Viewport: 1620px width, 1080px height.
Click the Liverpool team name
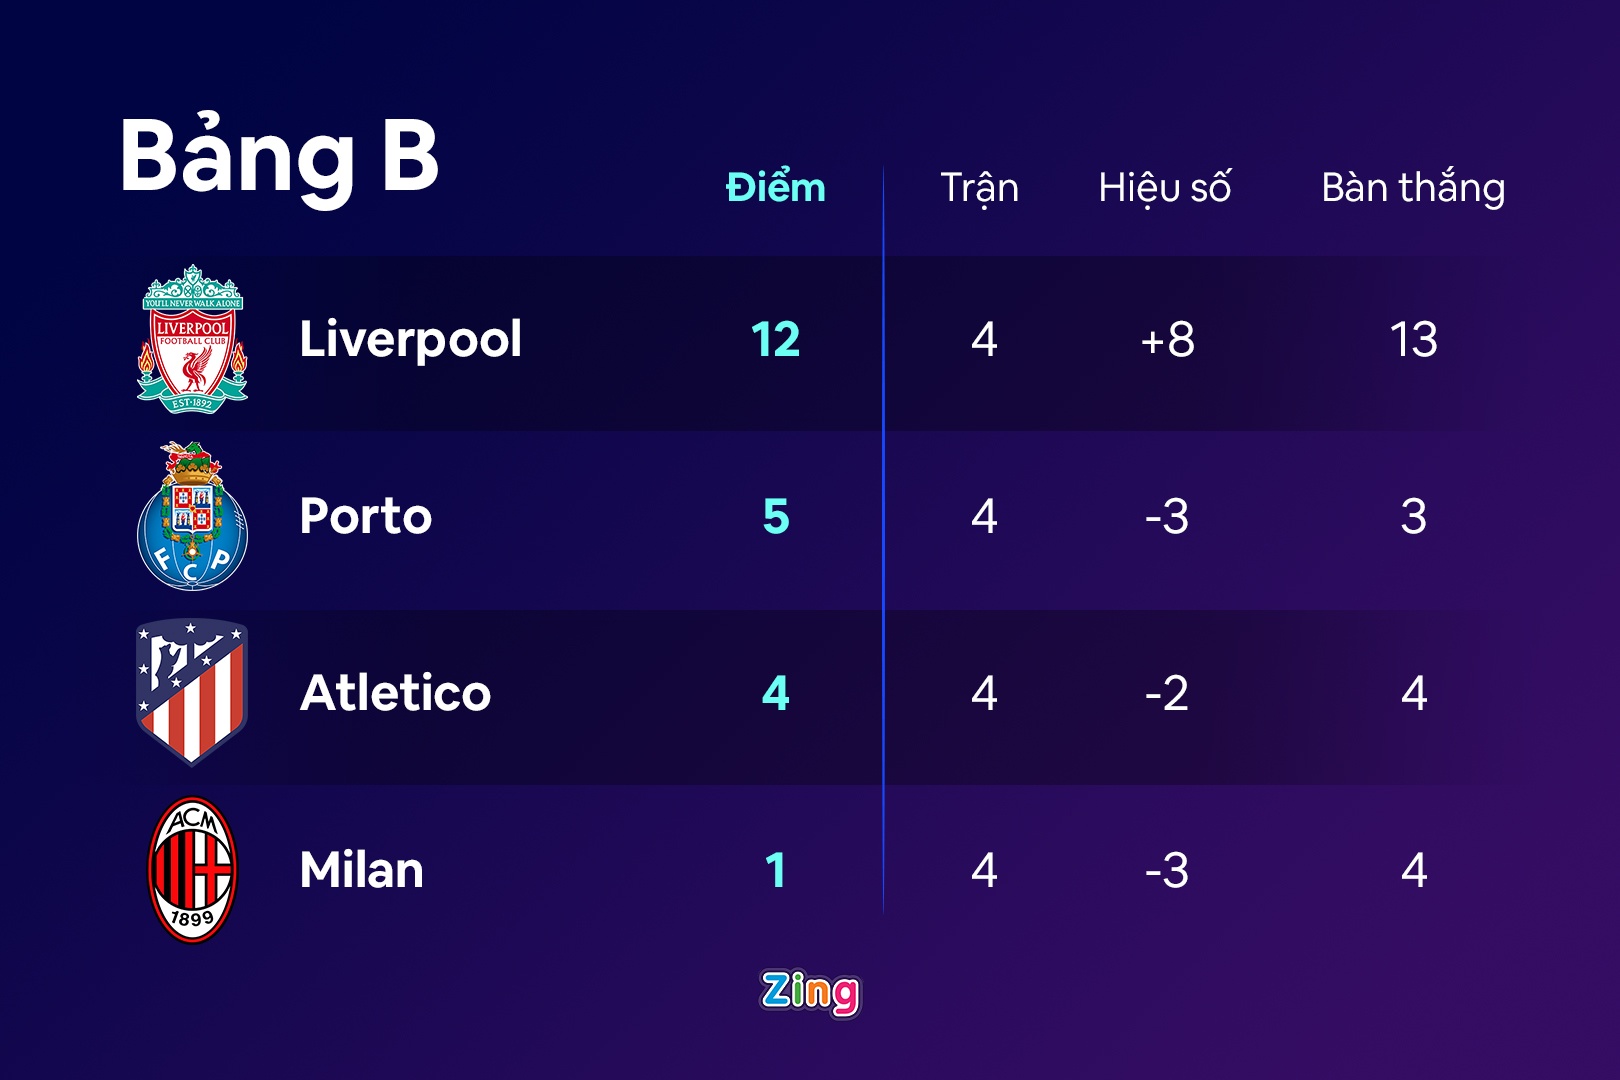[x=411, y=339]
